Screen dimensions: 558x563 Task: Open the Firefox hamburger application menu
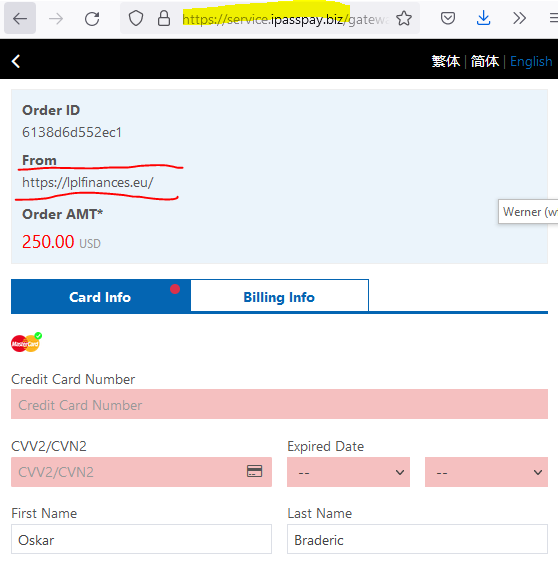553,18
